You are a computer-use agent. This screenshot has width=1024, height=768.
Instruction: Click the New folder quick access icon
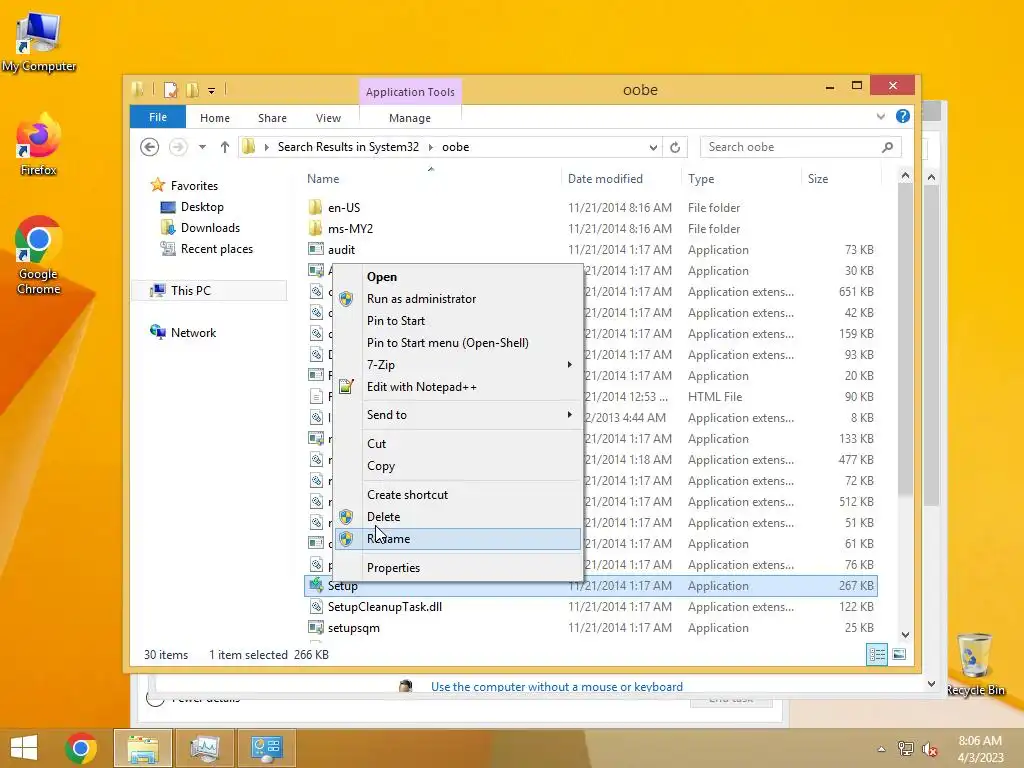pyautogui.click(x=192, y=89)
